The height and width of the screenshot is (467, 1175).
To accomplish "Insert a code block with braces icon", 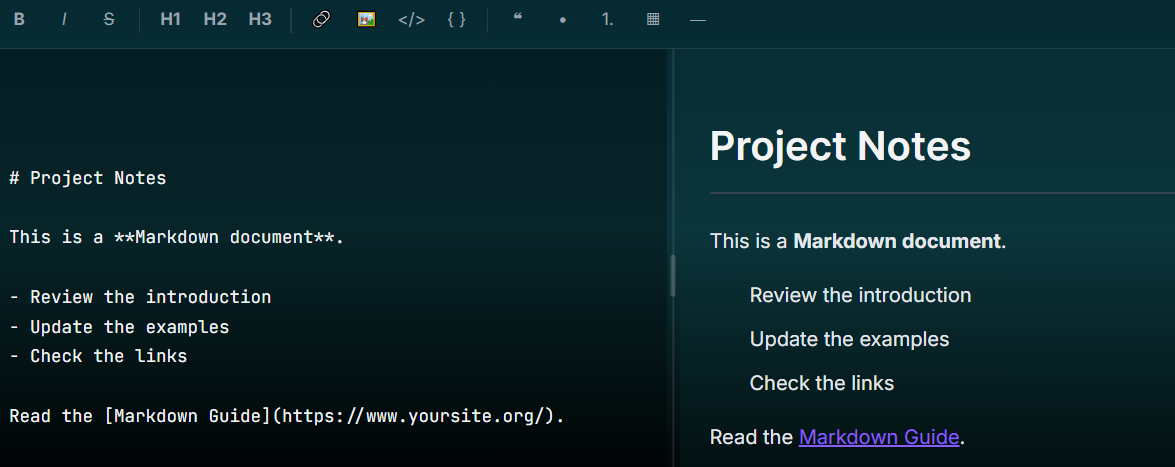I will 456,20.
